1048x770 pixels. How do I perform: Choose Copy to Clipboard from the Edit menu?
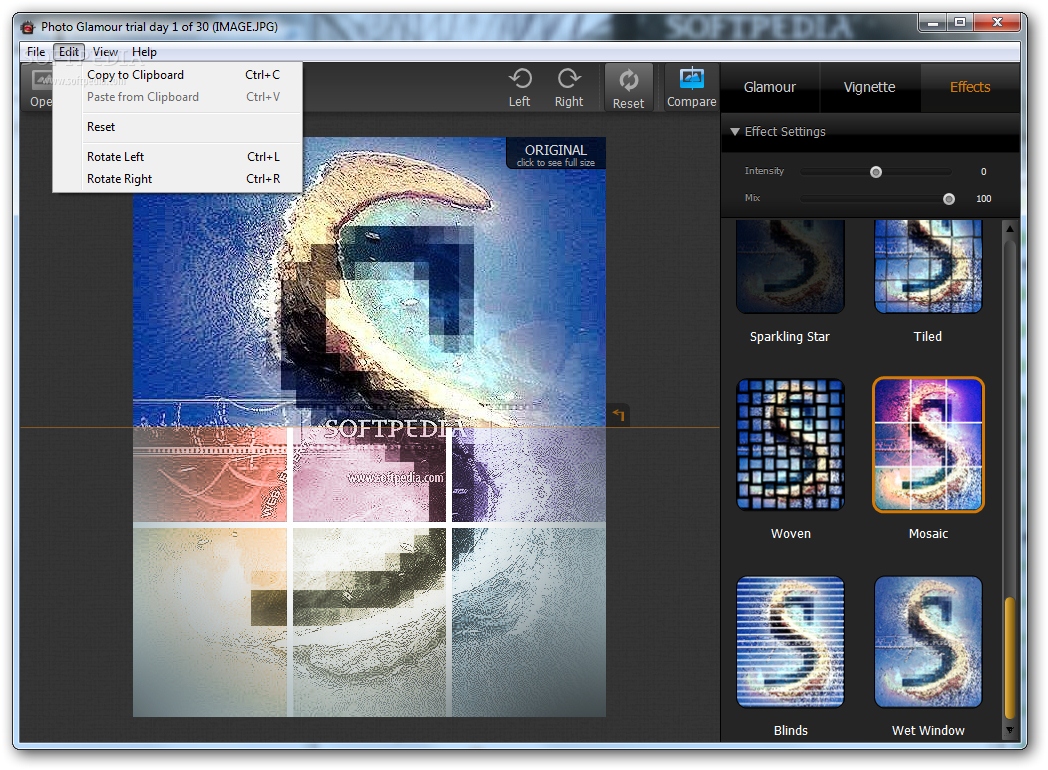(178, 75)
